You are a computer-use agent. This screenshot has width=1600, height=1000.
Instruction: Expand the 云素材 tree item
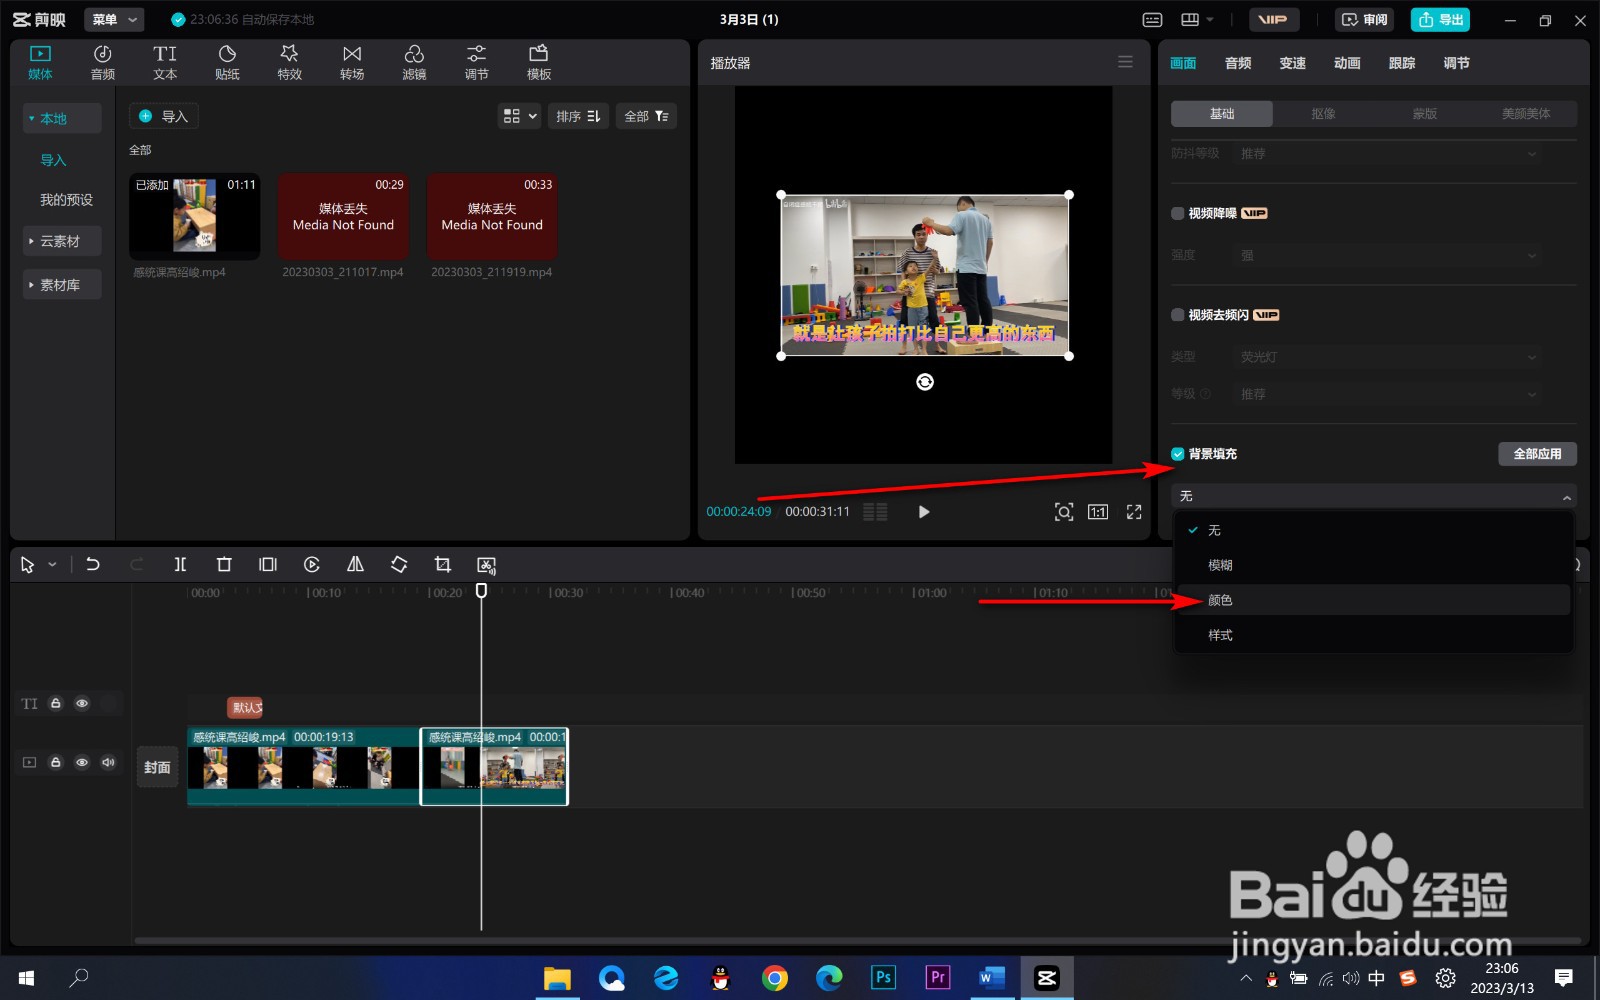pos(61,241)
